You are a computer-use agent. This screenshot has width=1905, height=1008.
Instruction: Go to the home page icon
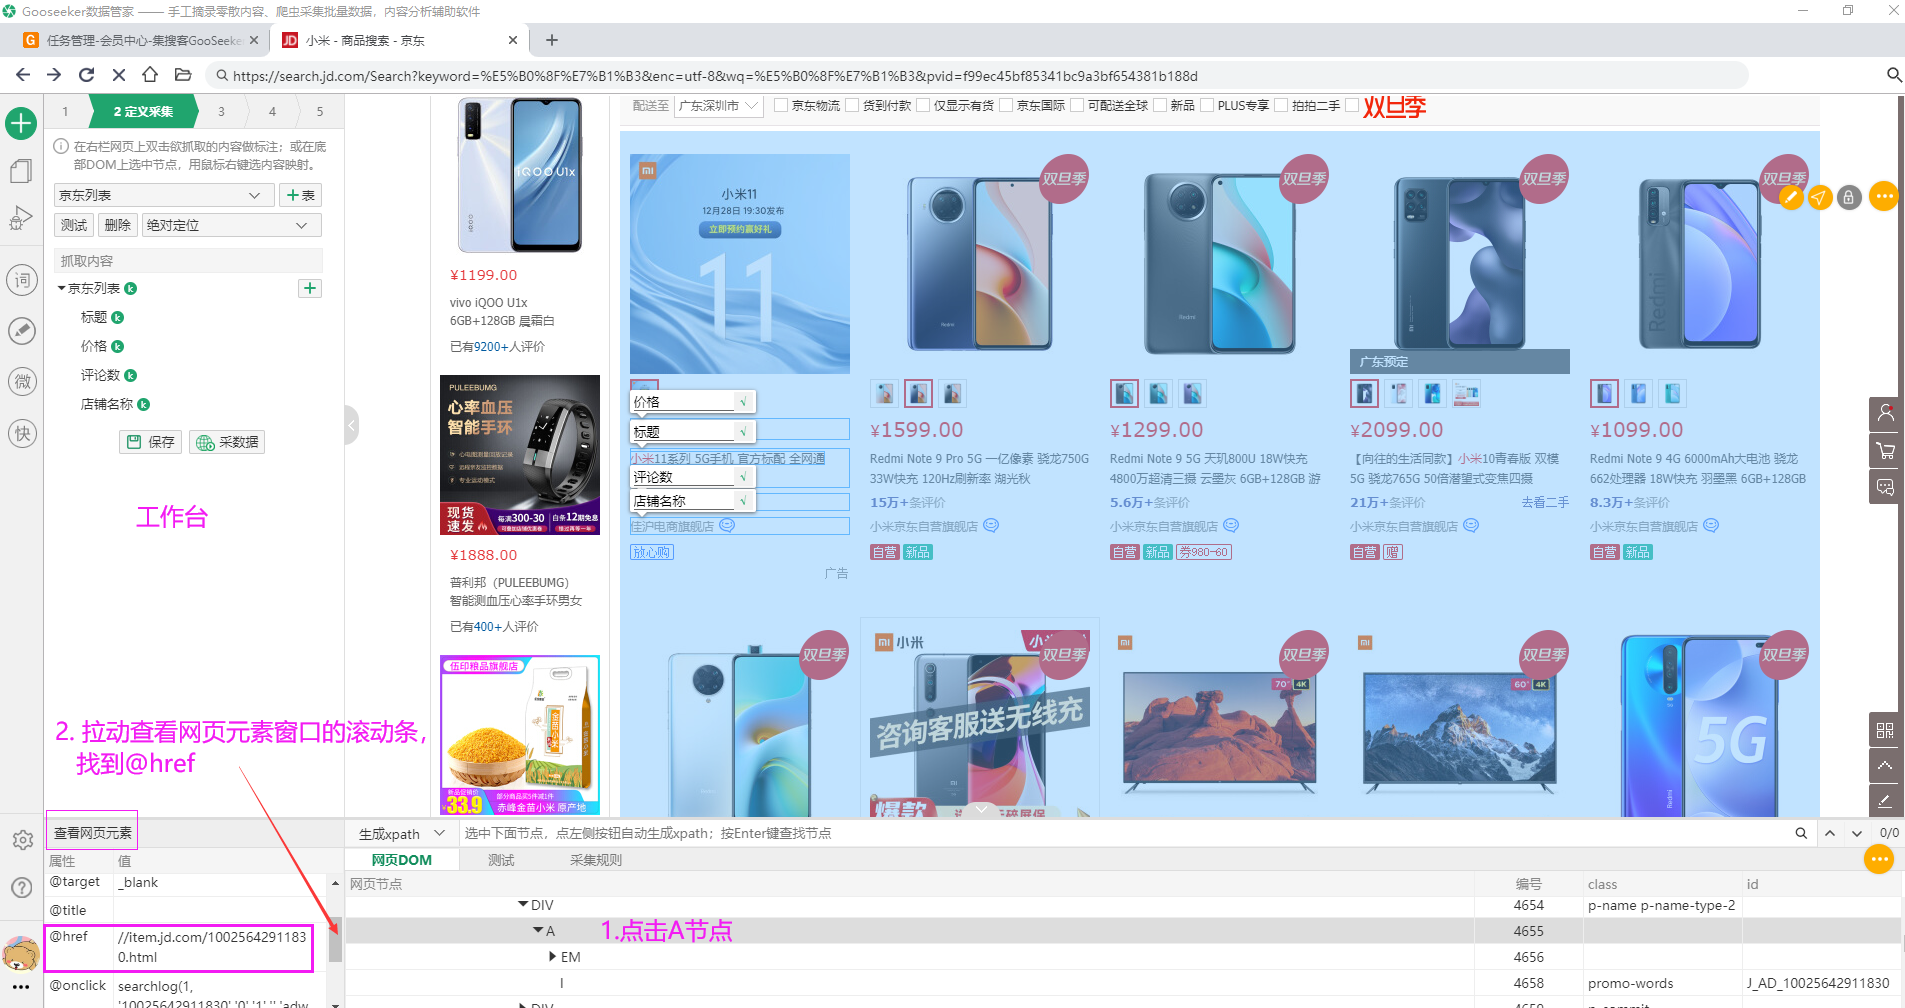pyautogui.click(x=150, y=75)
